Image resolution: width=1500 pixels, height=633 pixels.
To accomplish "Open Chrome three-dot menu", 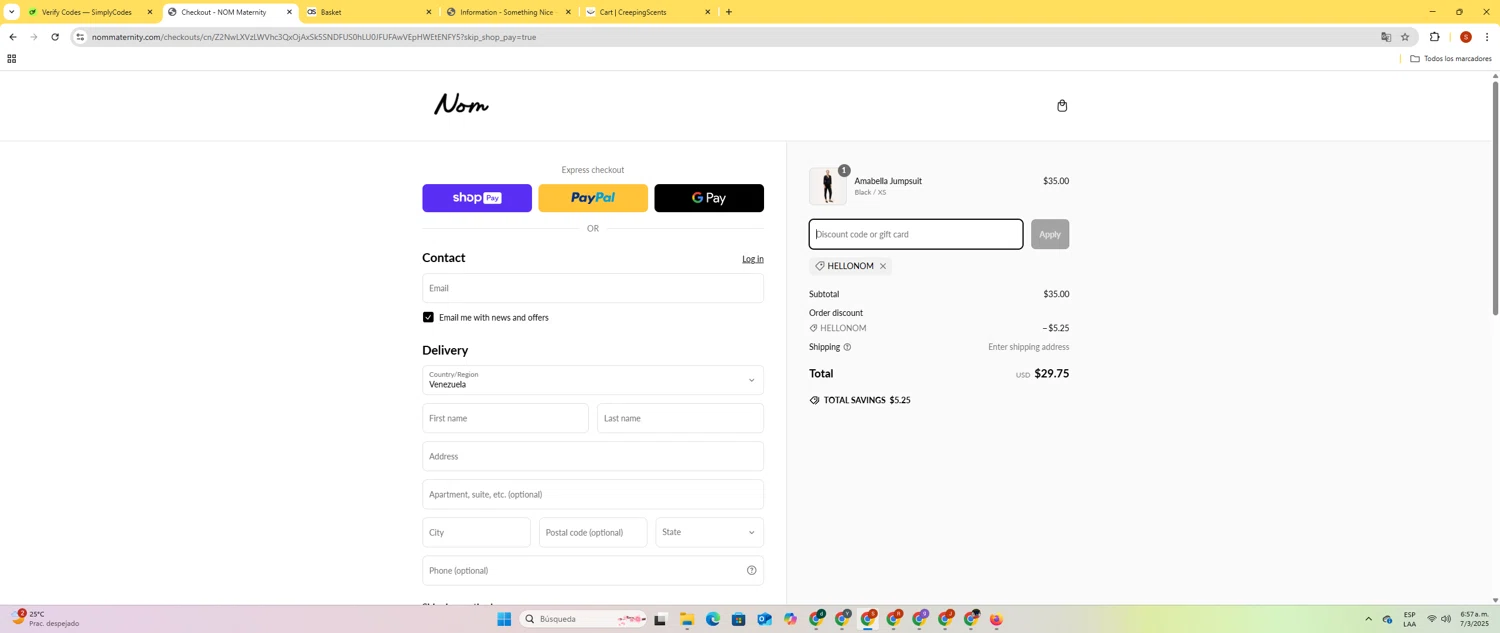I will coord(1487,37).
